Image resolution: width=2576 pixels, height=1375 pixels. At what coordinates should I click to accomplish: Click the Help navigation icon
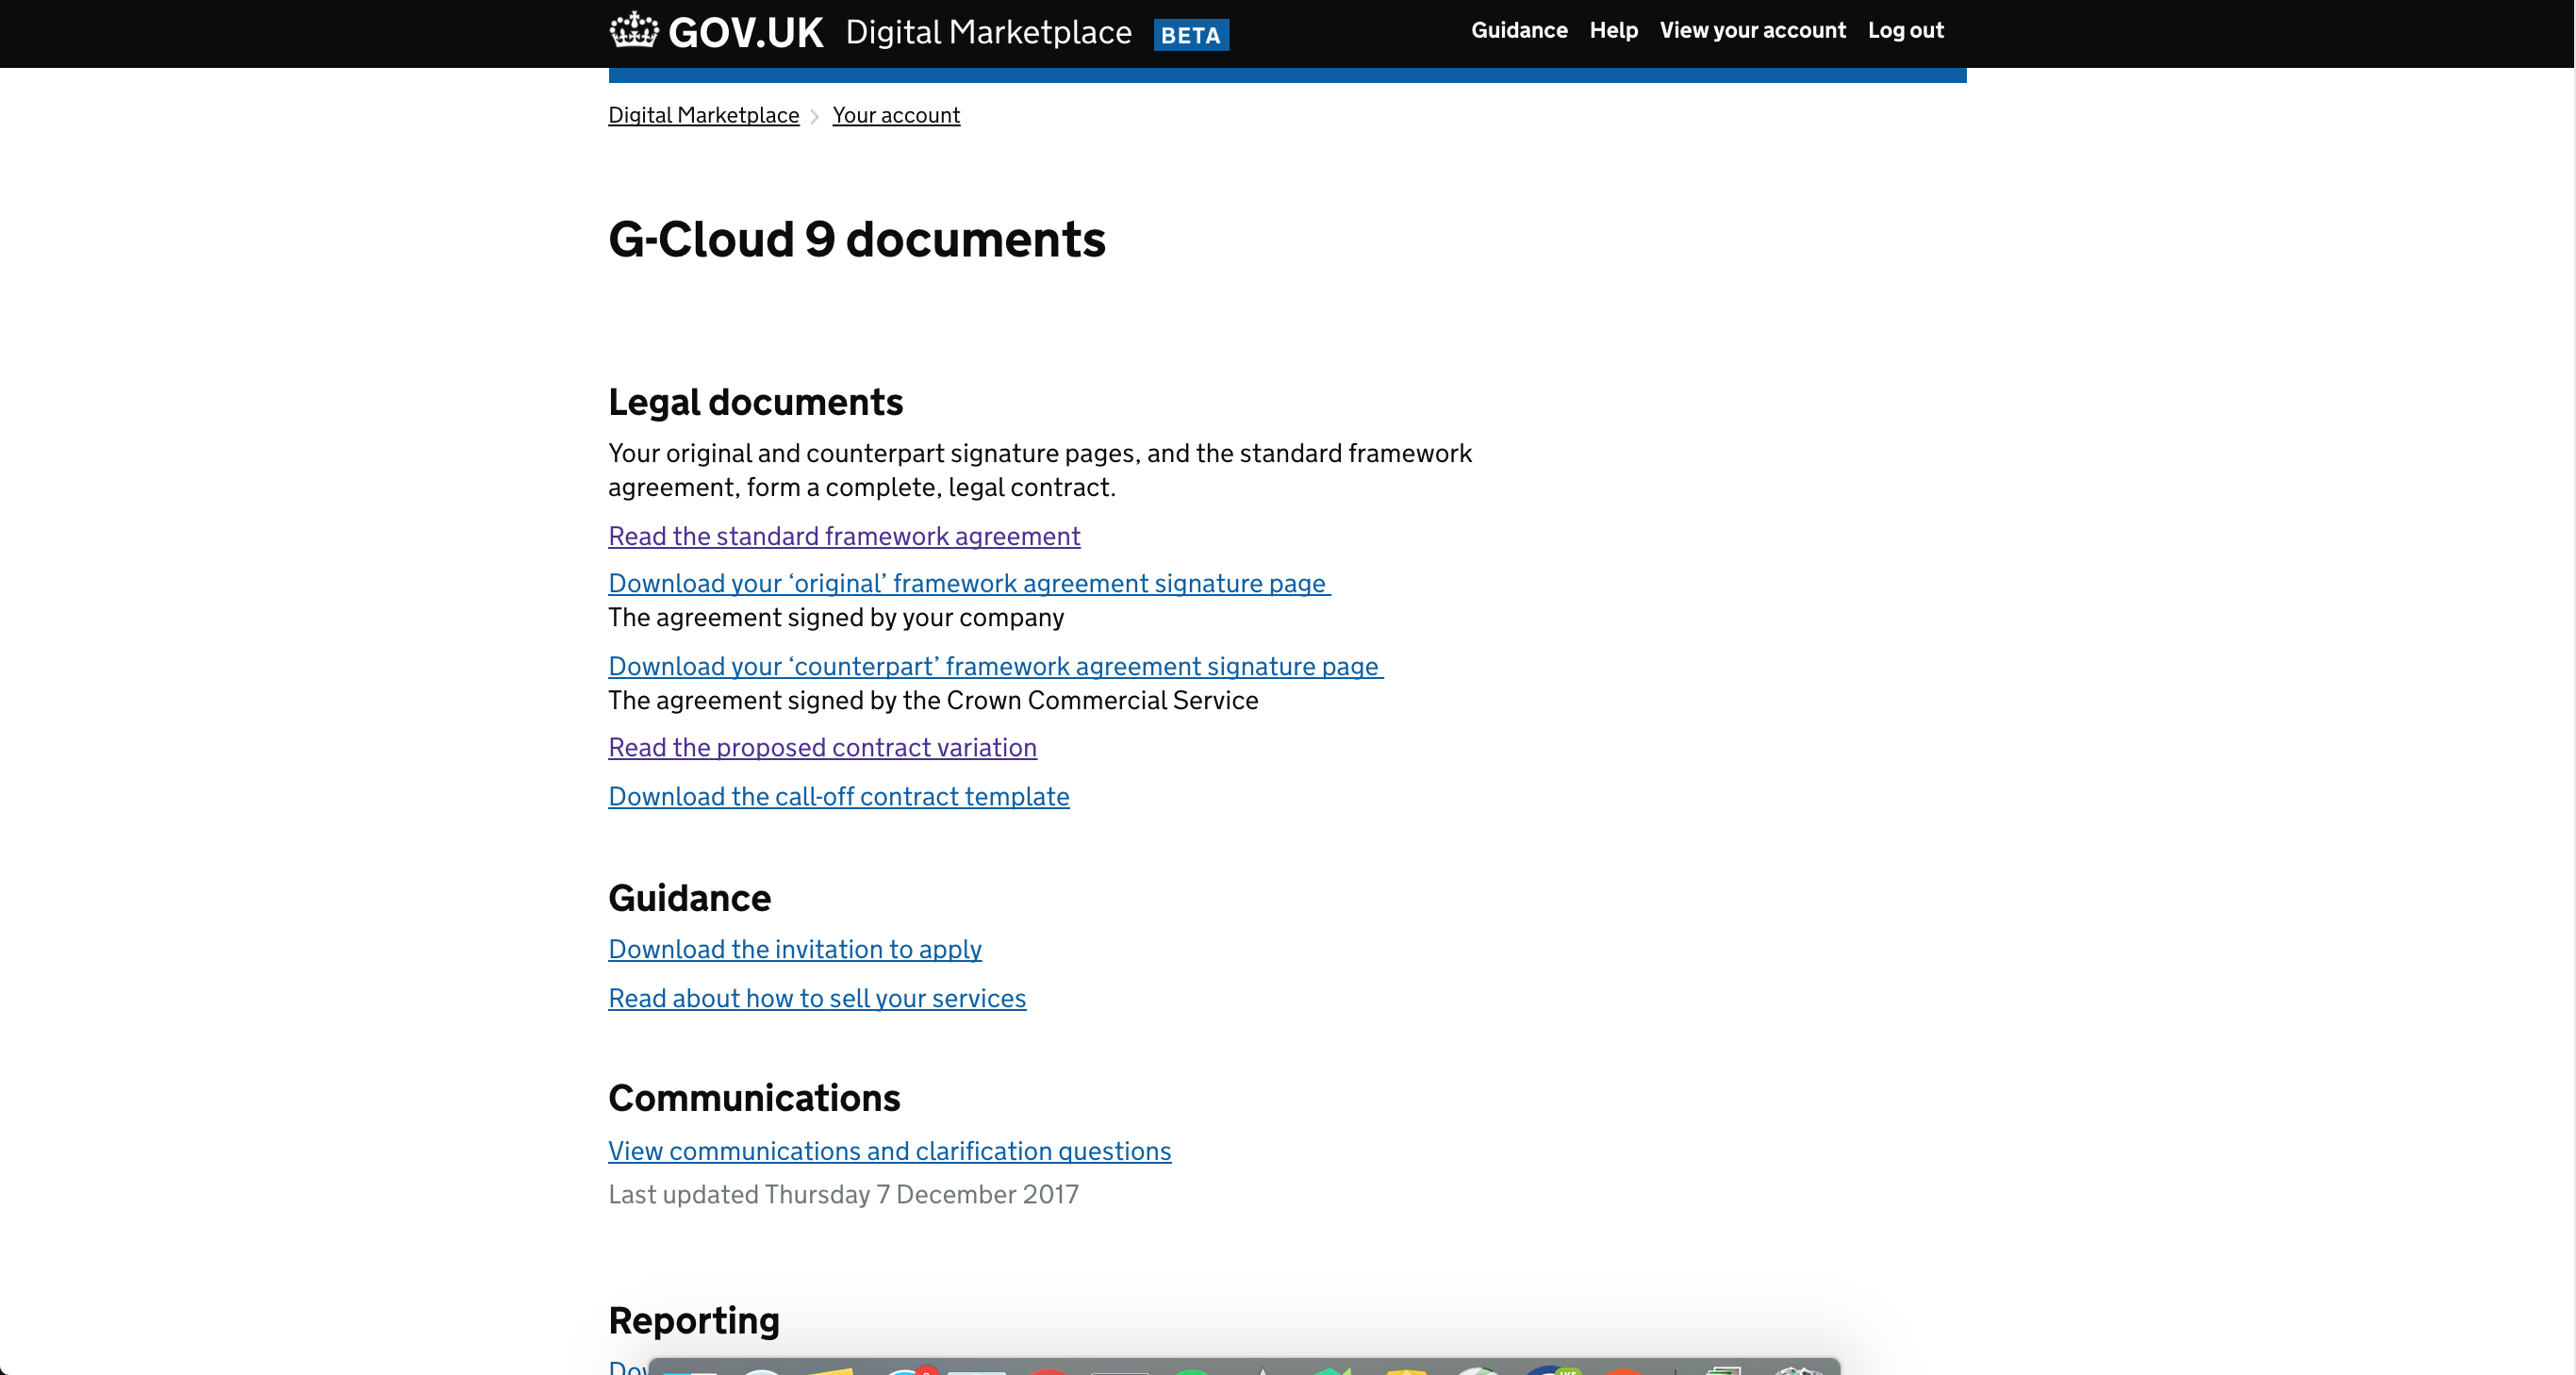tap(1613, 29)
